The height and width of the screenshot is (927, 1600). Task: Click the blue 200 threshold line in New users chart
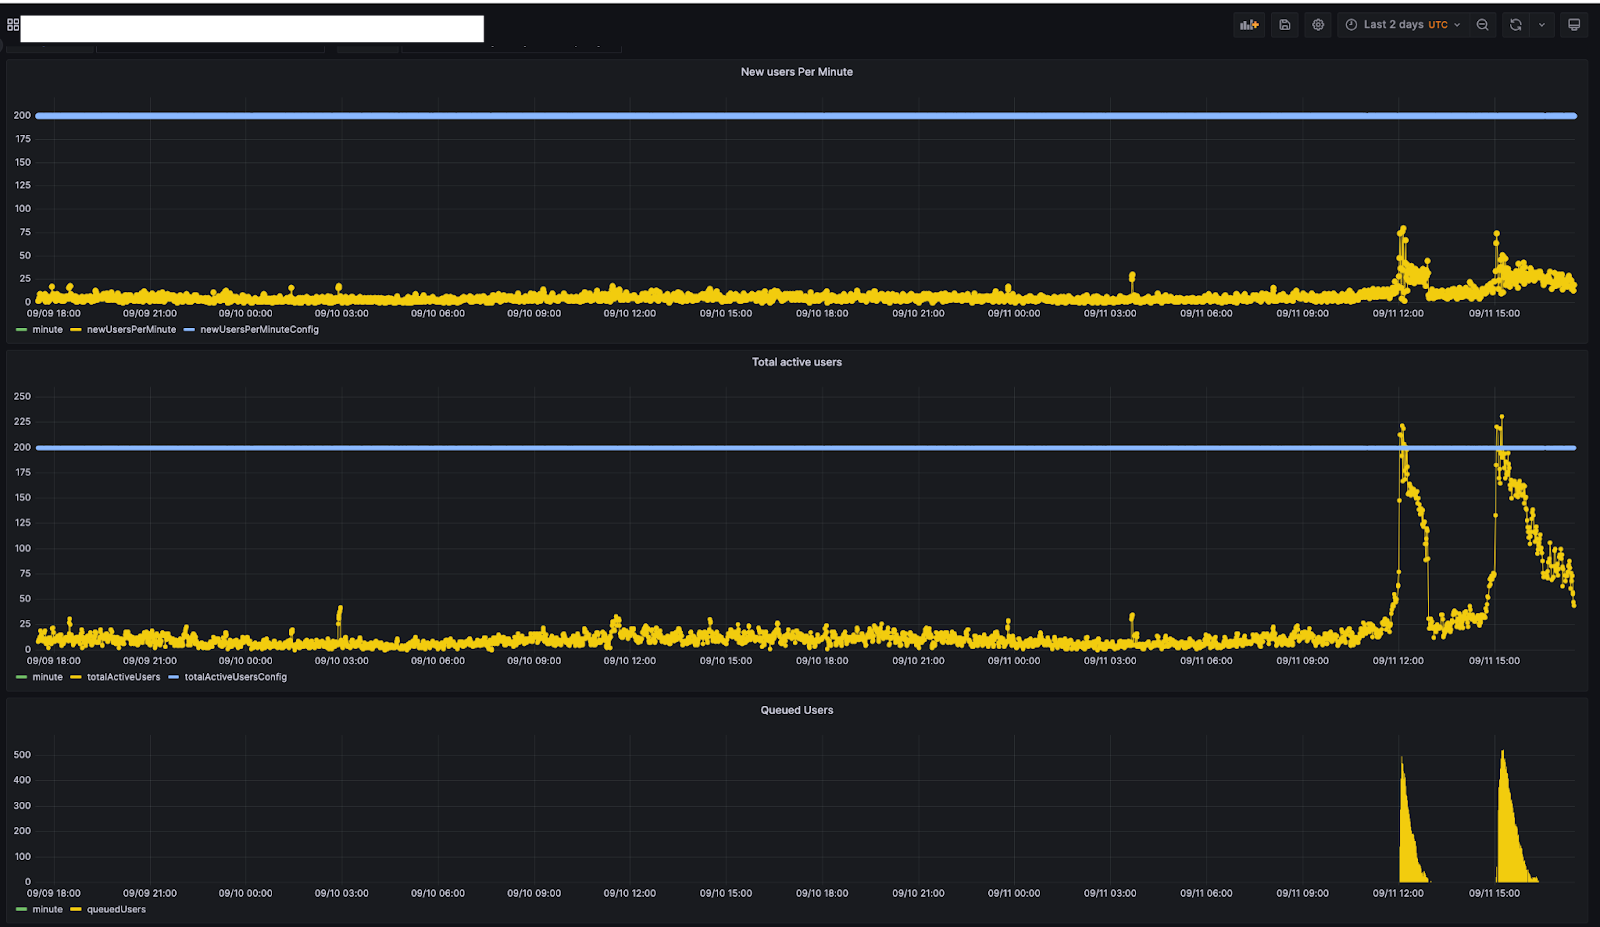click(806, 116)
